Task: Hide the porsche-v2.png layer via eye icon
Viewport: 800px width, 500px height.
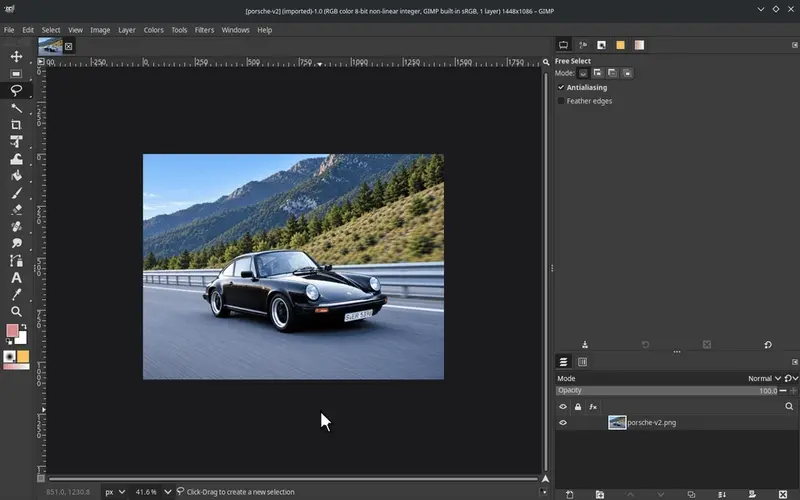Action: click(563, 422)
